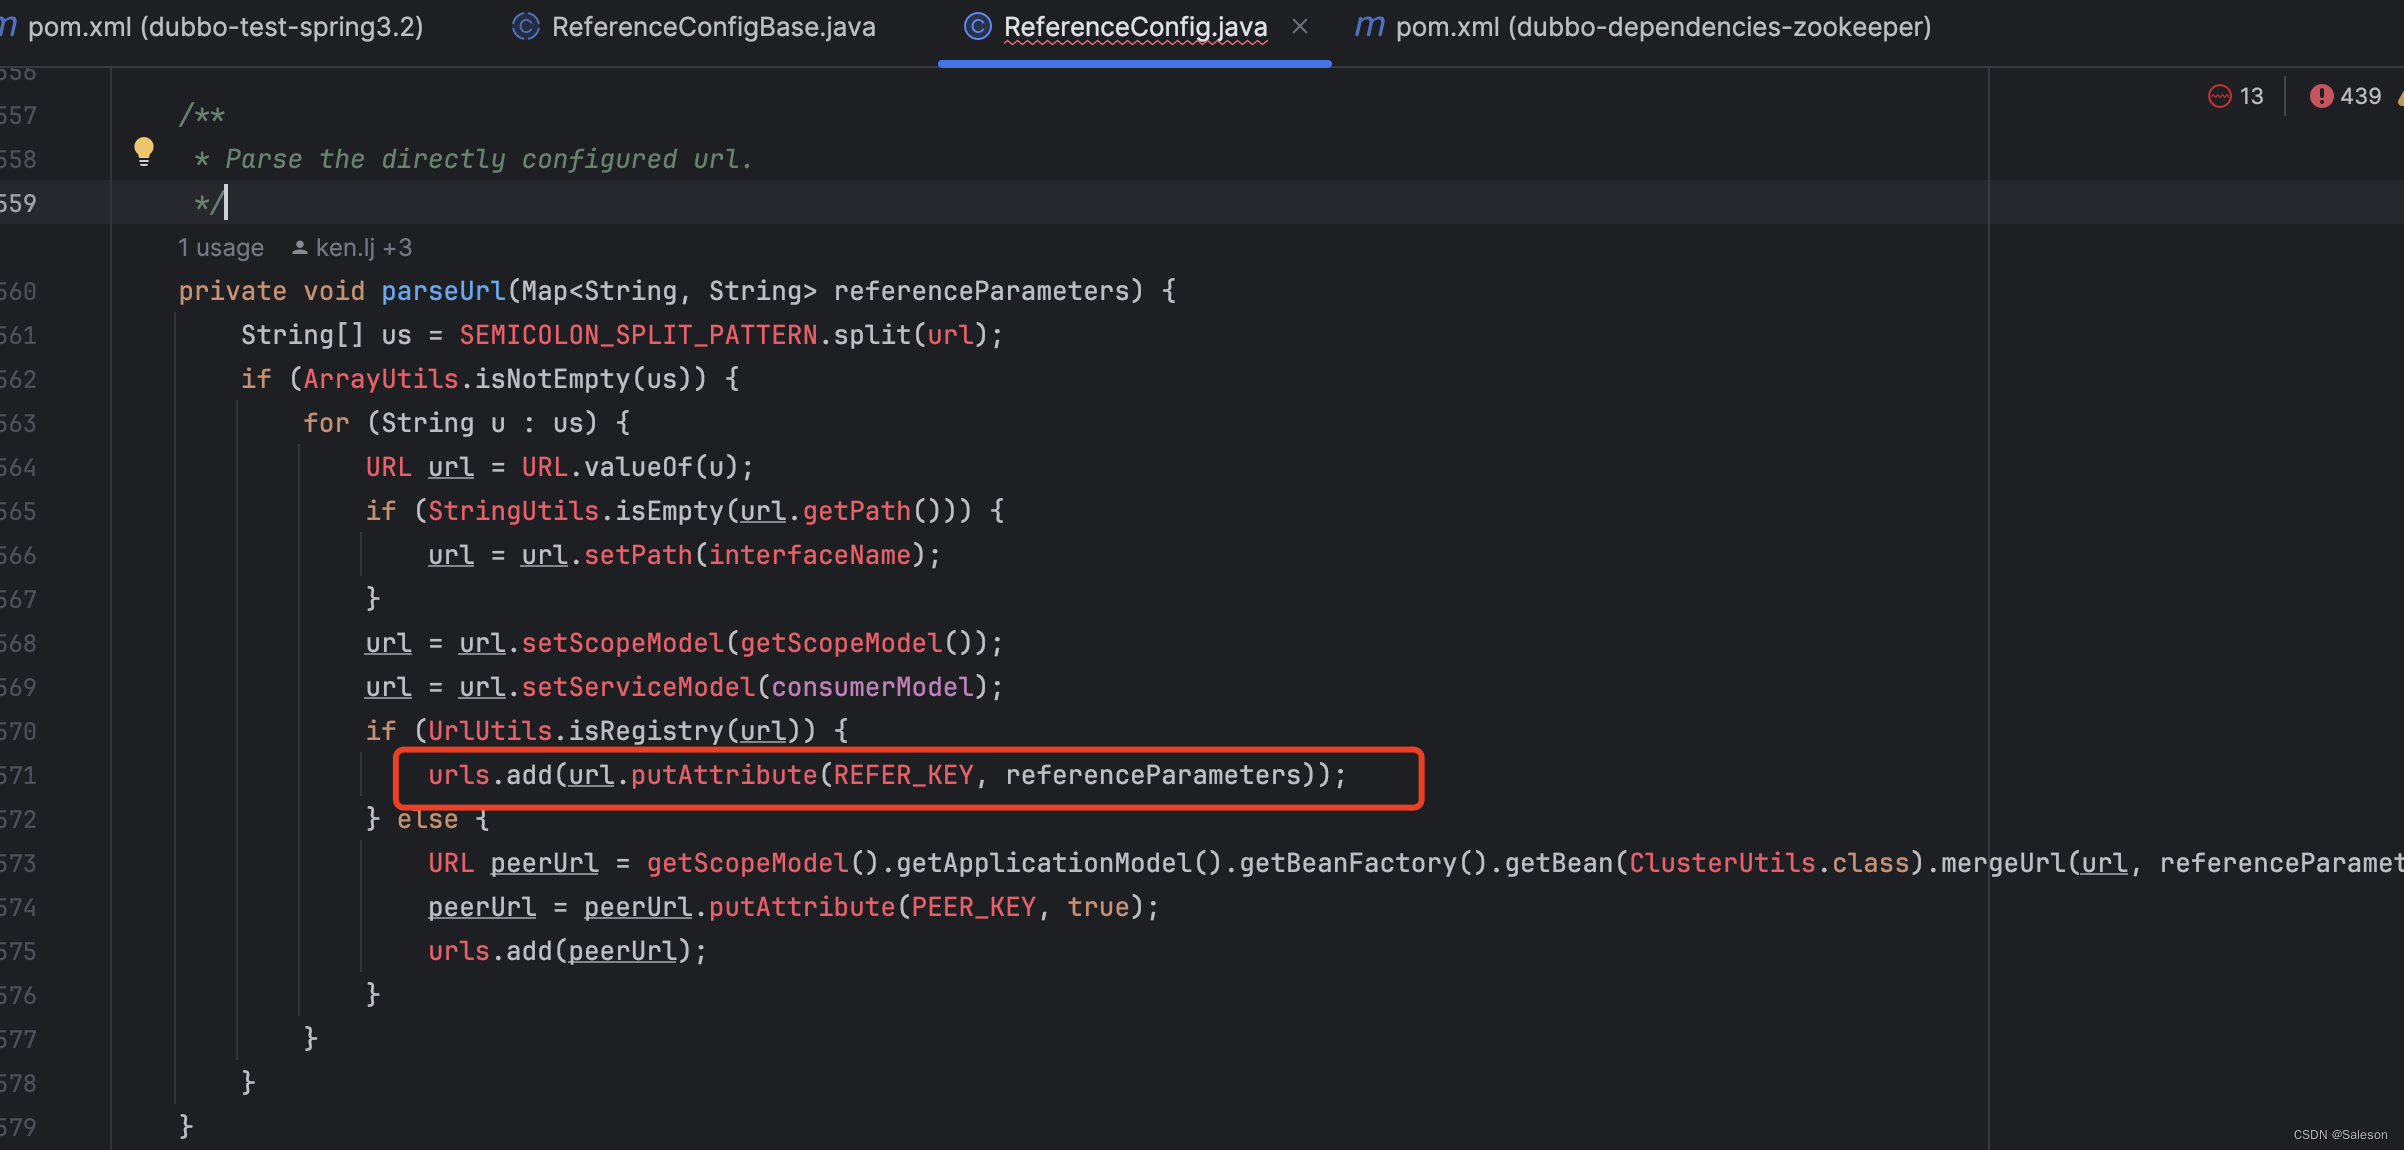Click the PEER_KEY constant
Image resolution: width=2404 pixels, height=1150 pixels.
[x=973, y=907]
